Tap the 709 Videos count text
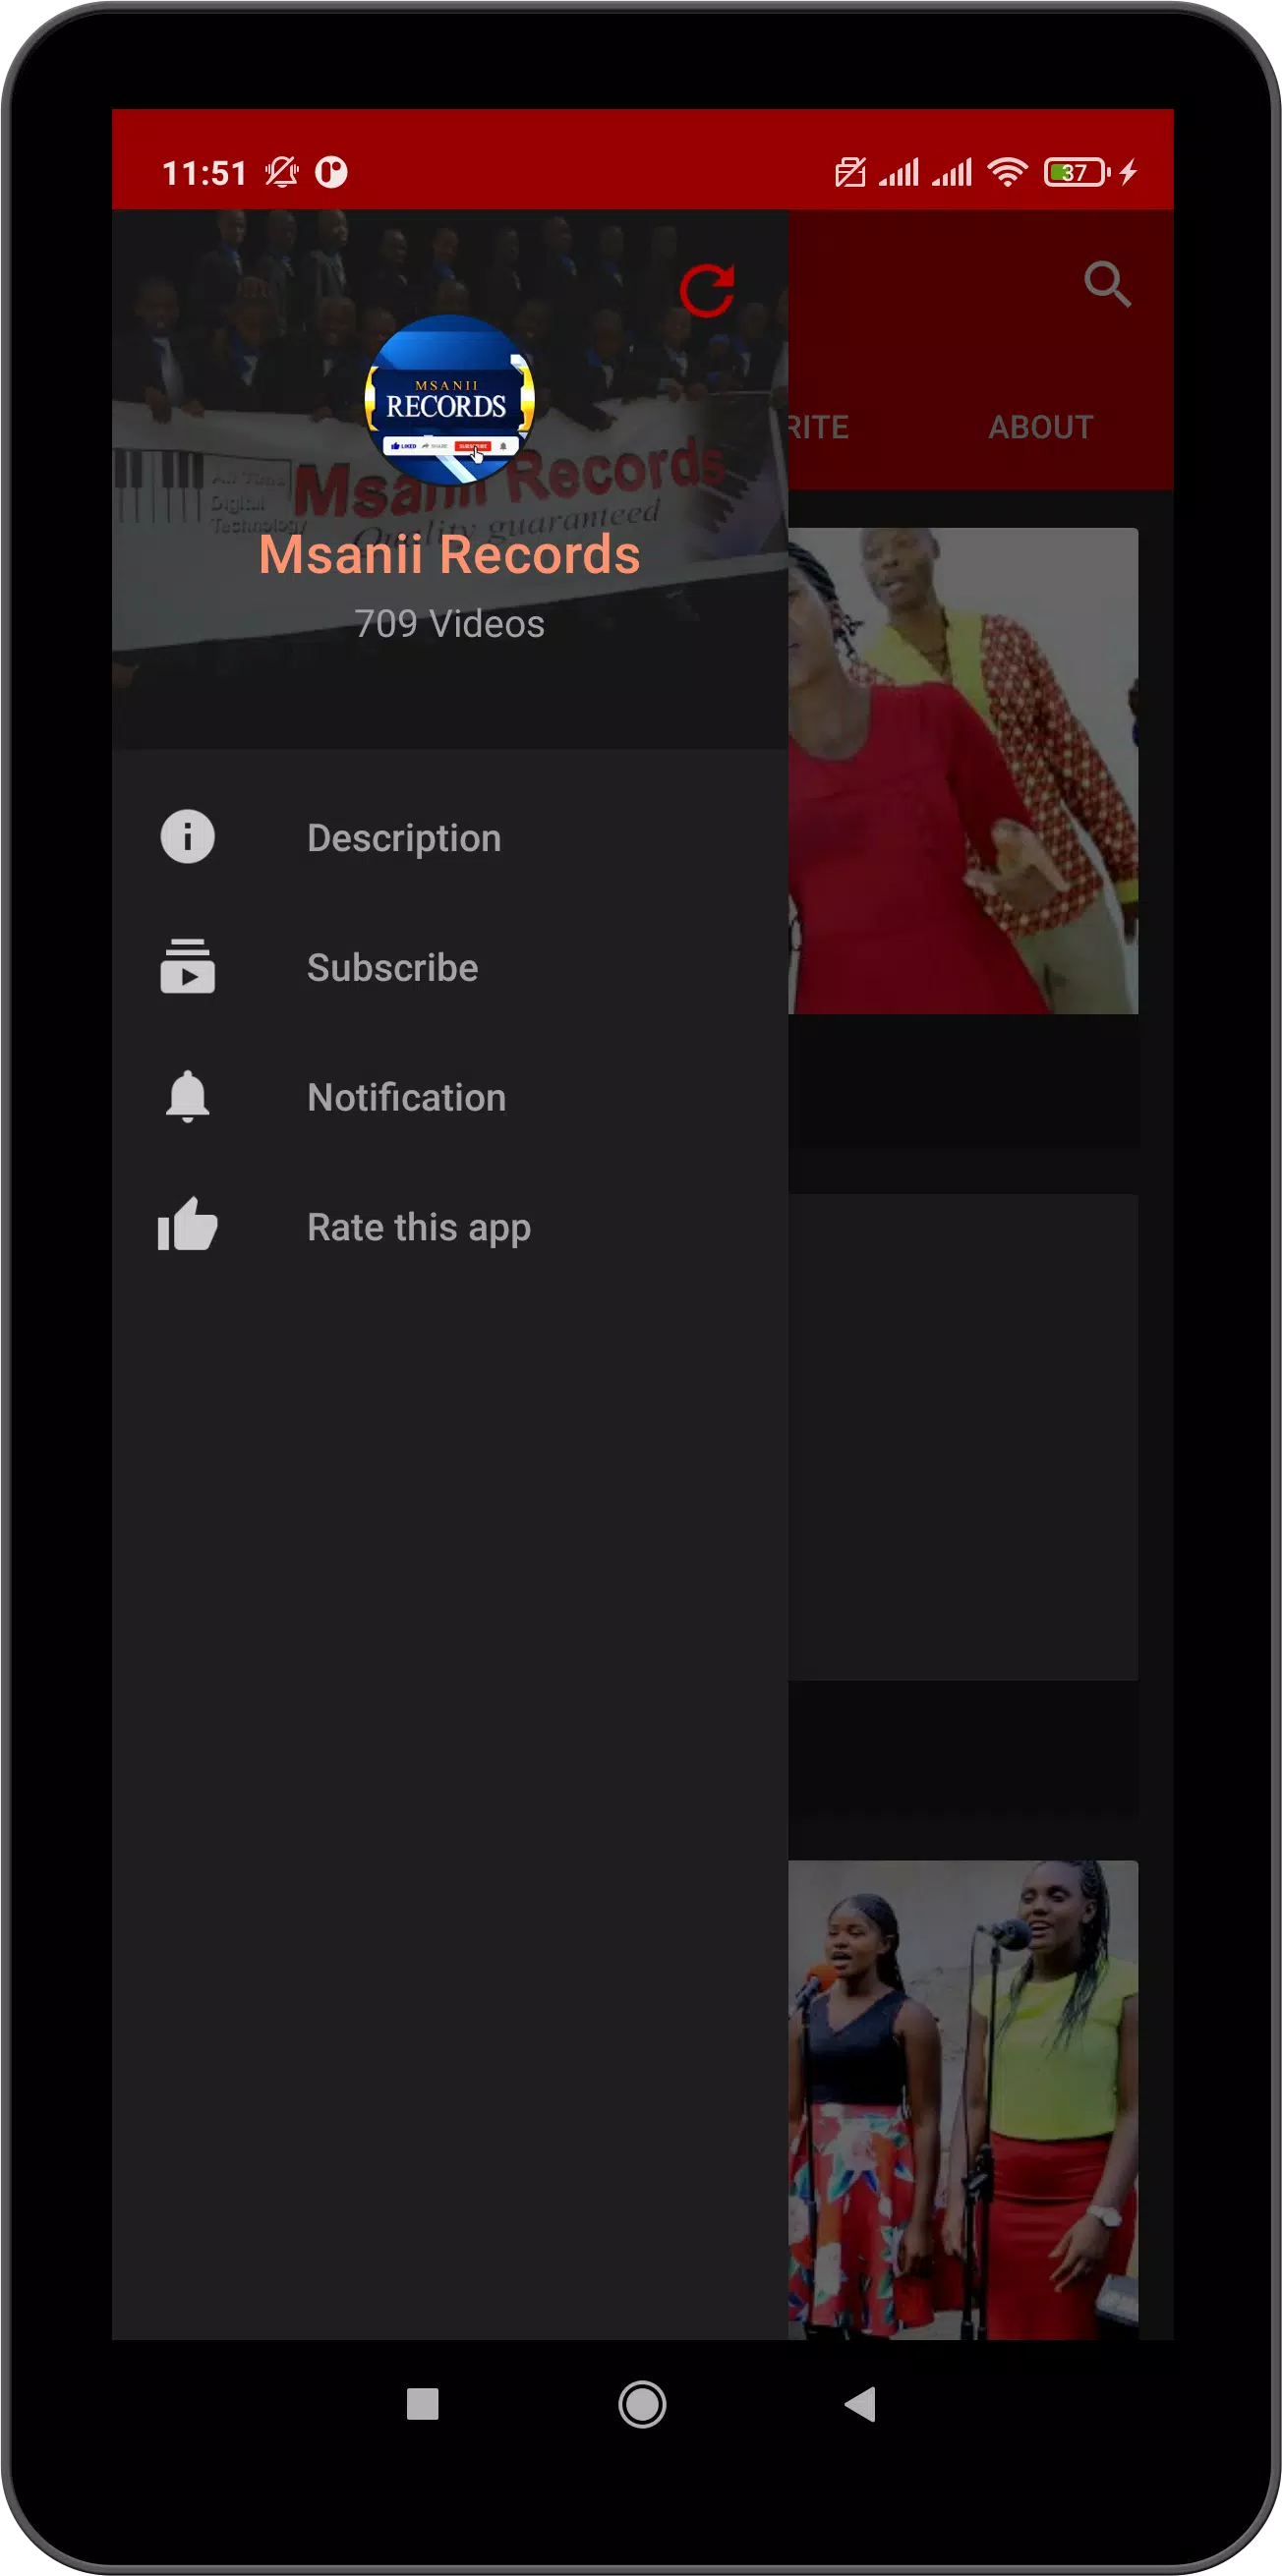 [449, 623]
